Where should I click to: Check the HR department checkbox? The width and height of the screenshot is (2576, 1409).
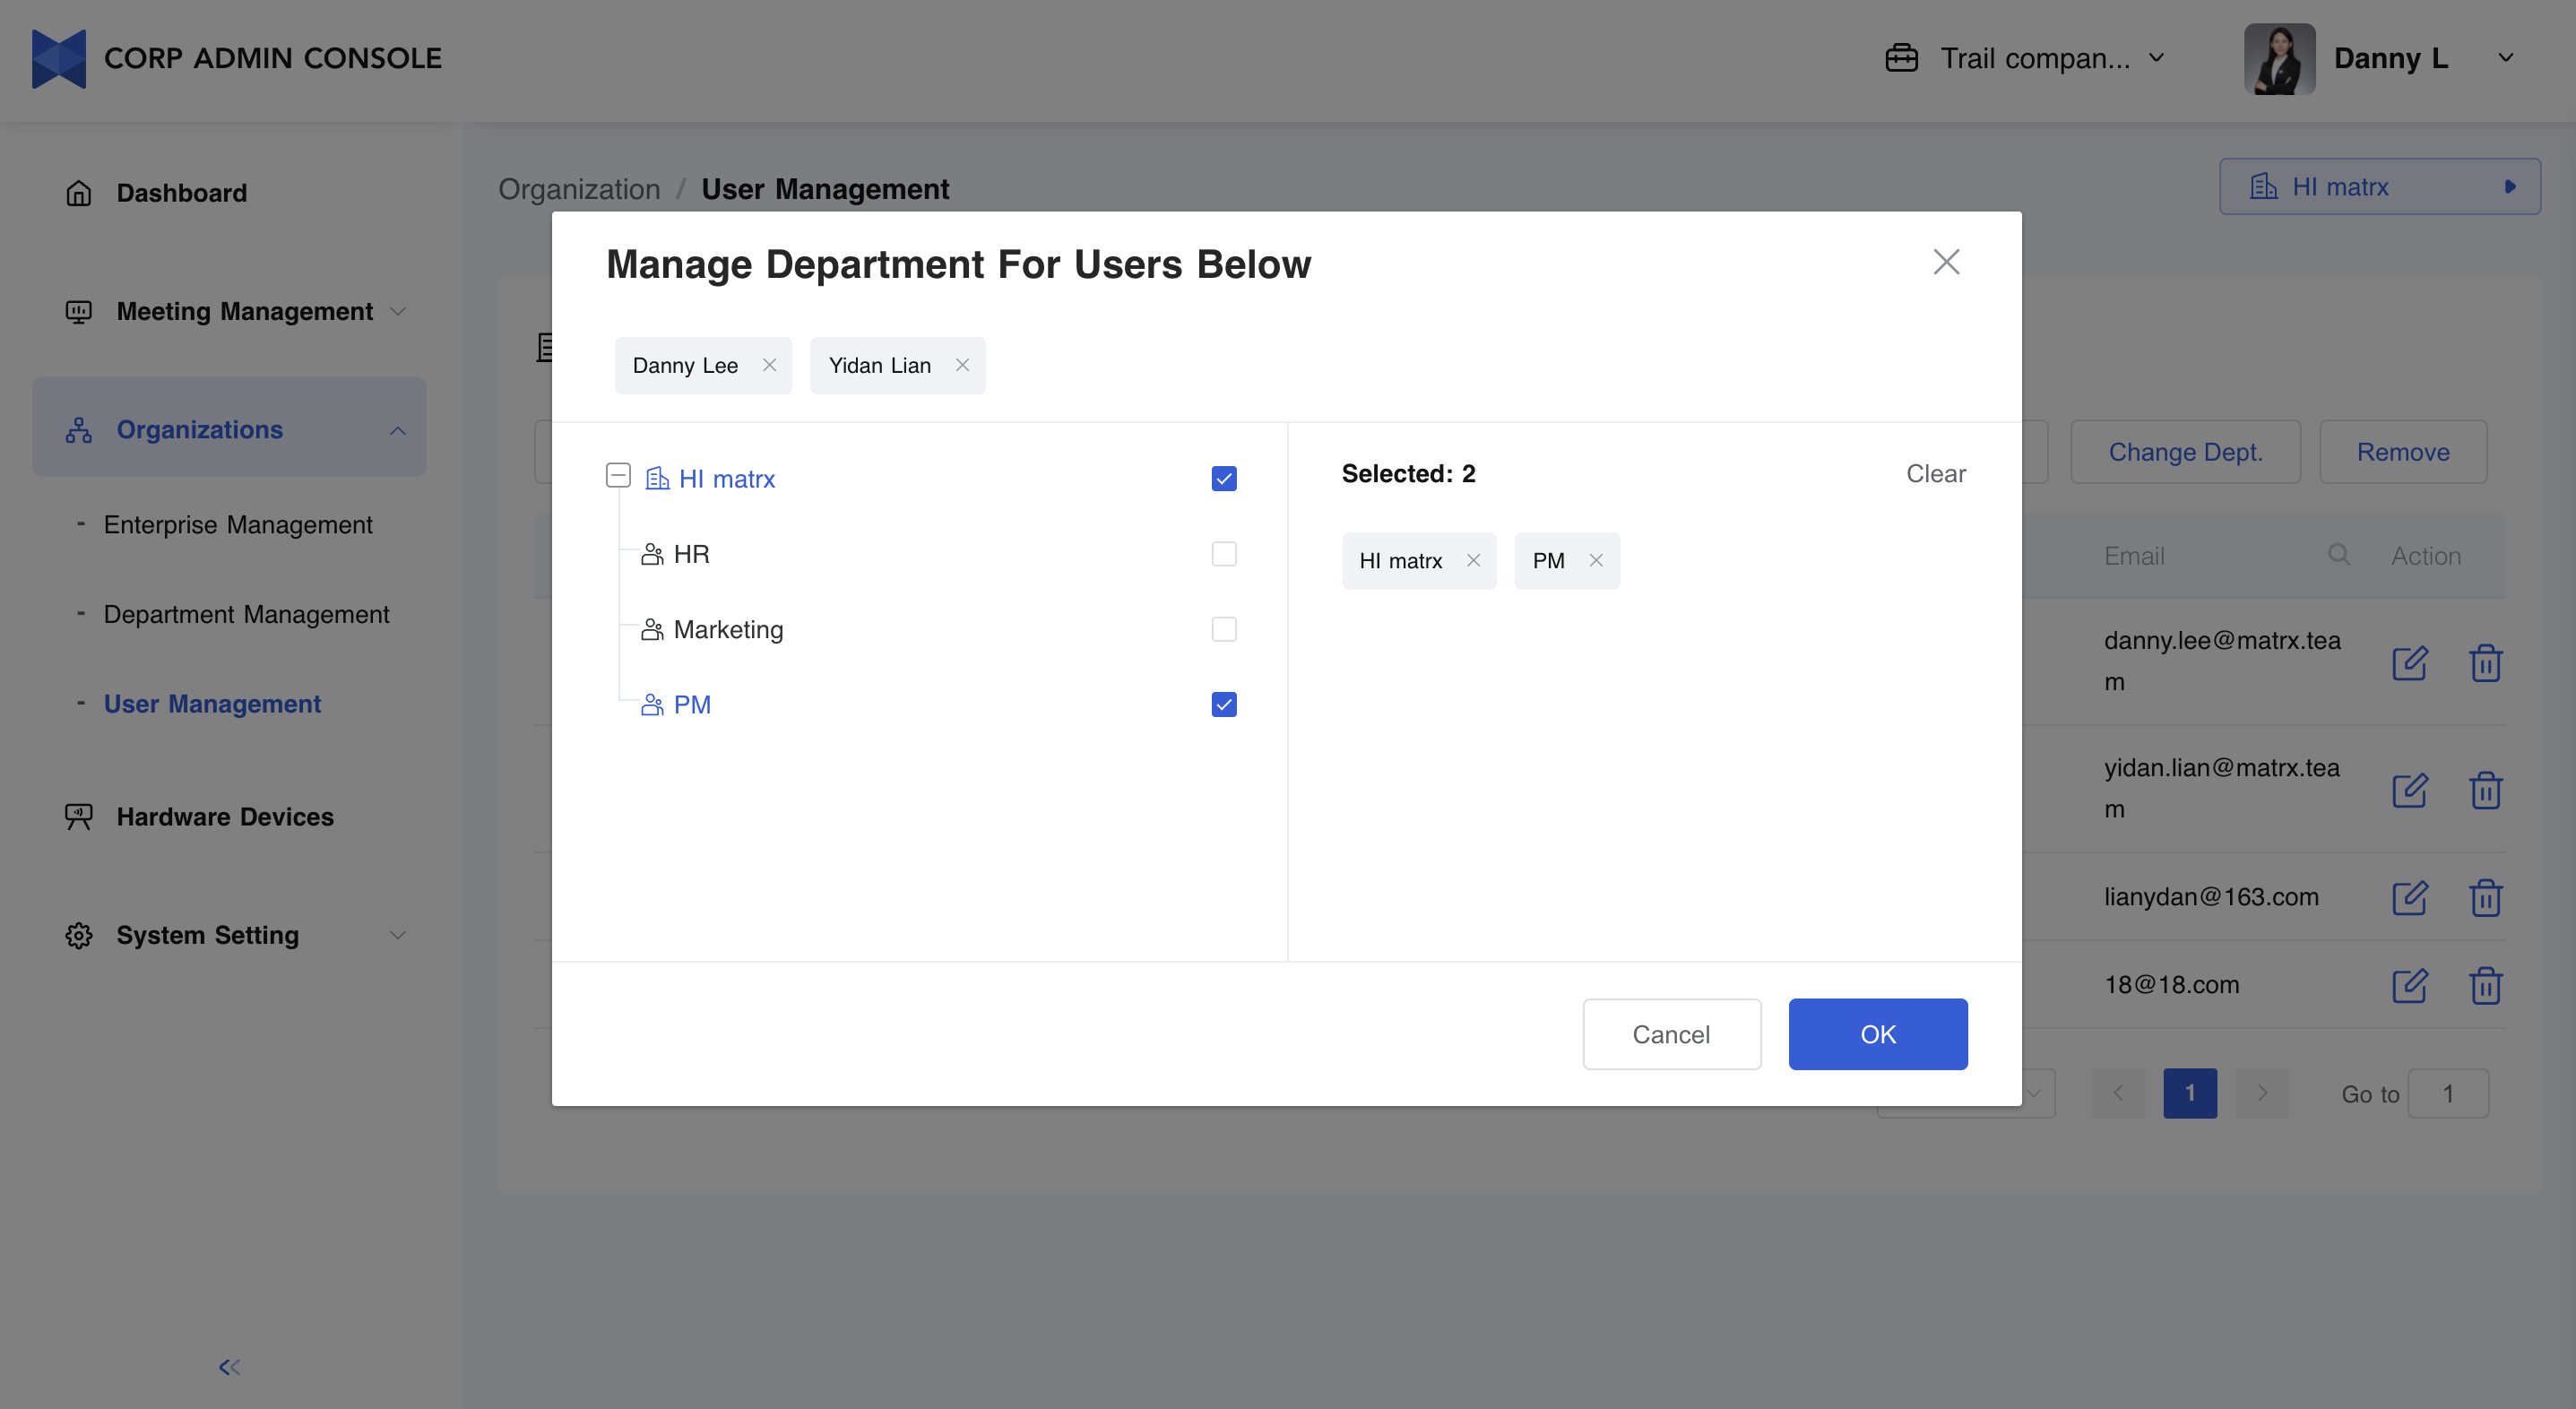pyautogui.click(x=1223, y=554)
